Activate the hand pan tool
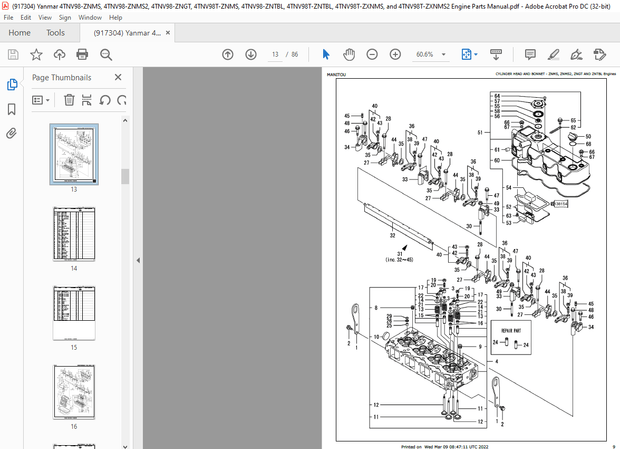Viewport: 620px width, 449px height. (349, 55)
